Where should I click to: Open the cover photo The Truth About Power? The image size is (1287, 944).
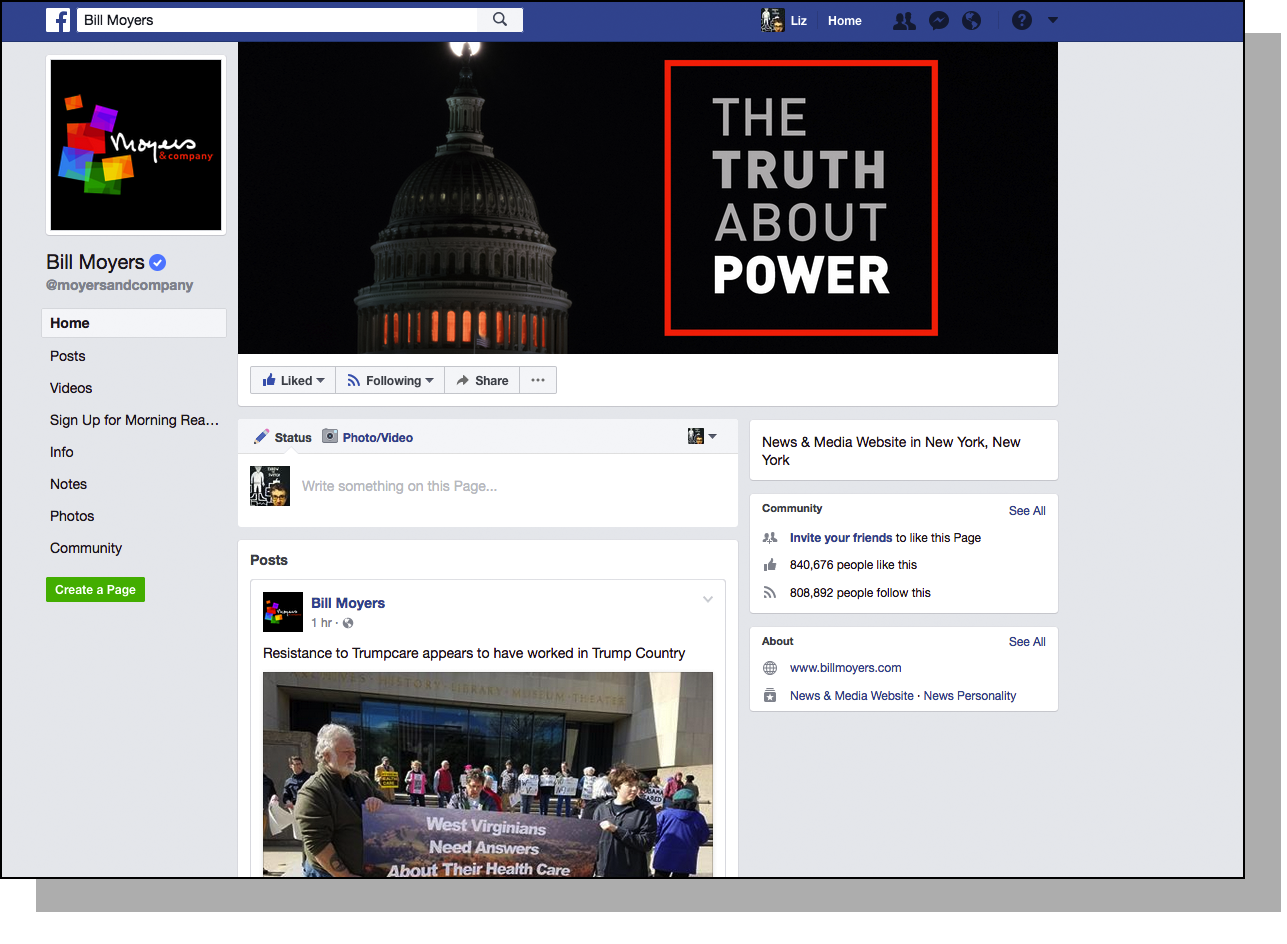coord(648,198)
